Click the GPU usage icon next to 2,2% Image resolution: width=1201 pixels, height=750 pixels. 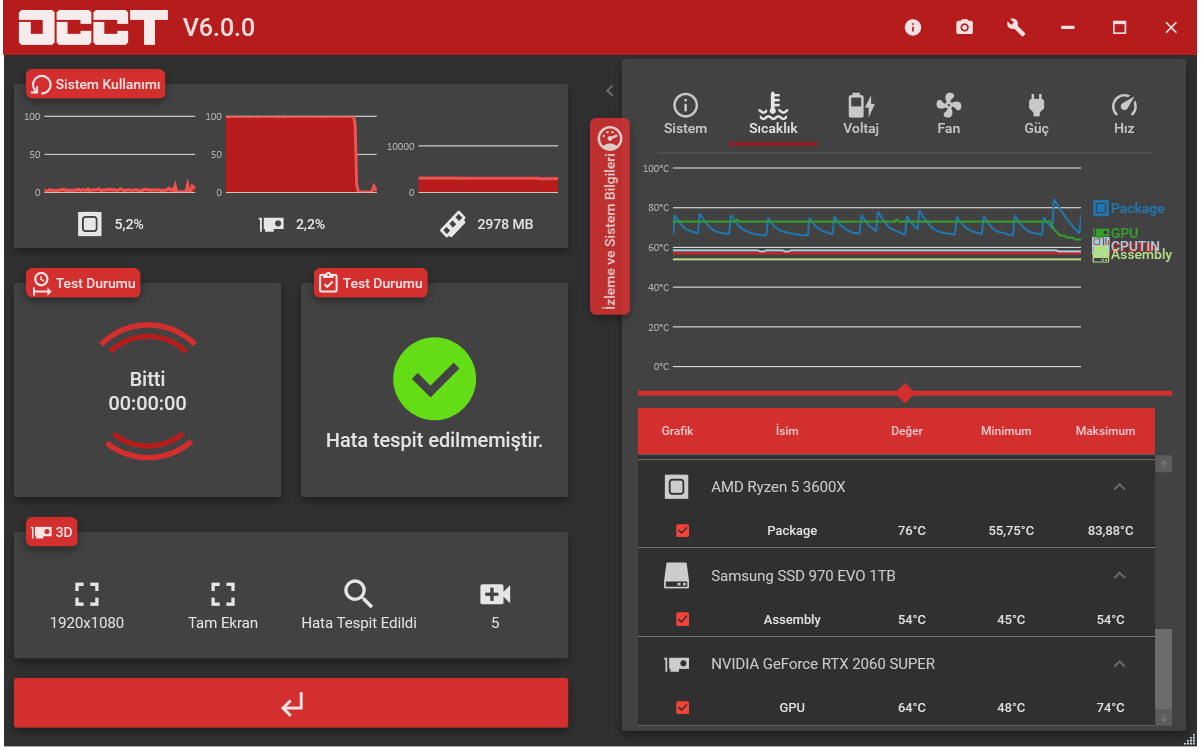tap(271, 225)
